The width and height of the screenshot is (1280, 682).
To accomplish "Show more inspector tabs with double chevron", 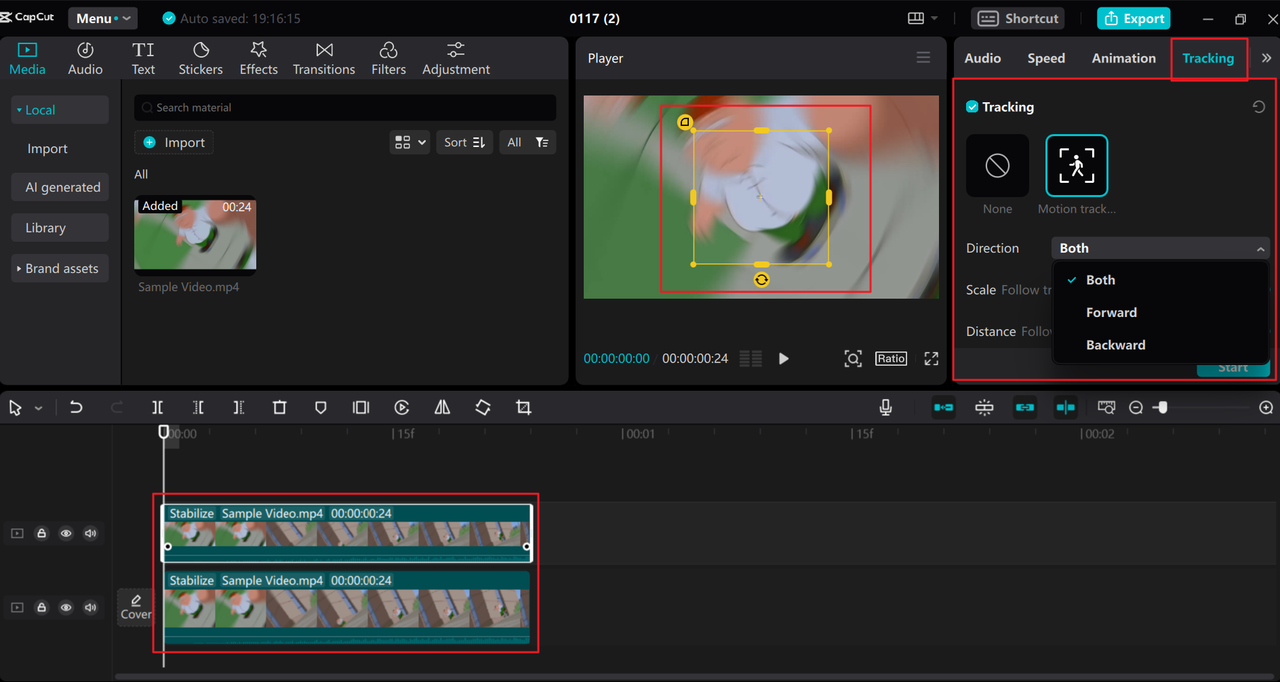I will (x=1266, y=58).
